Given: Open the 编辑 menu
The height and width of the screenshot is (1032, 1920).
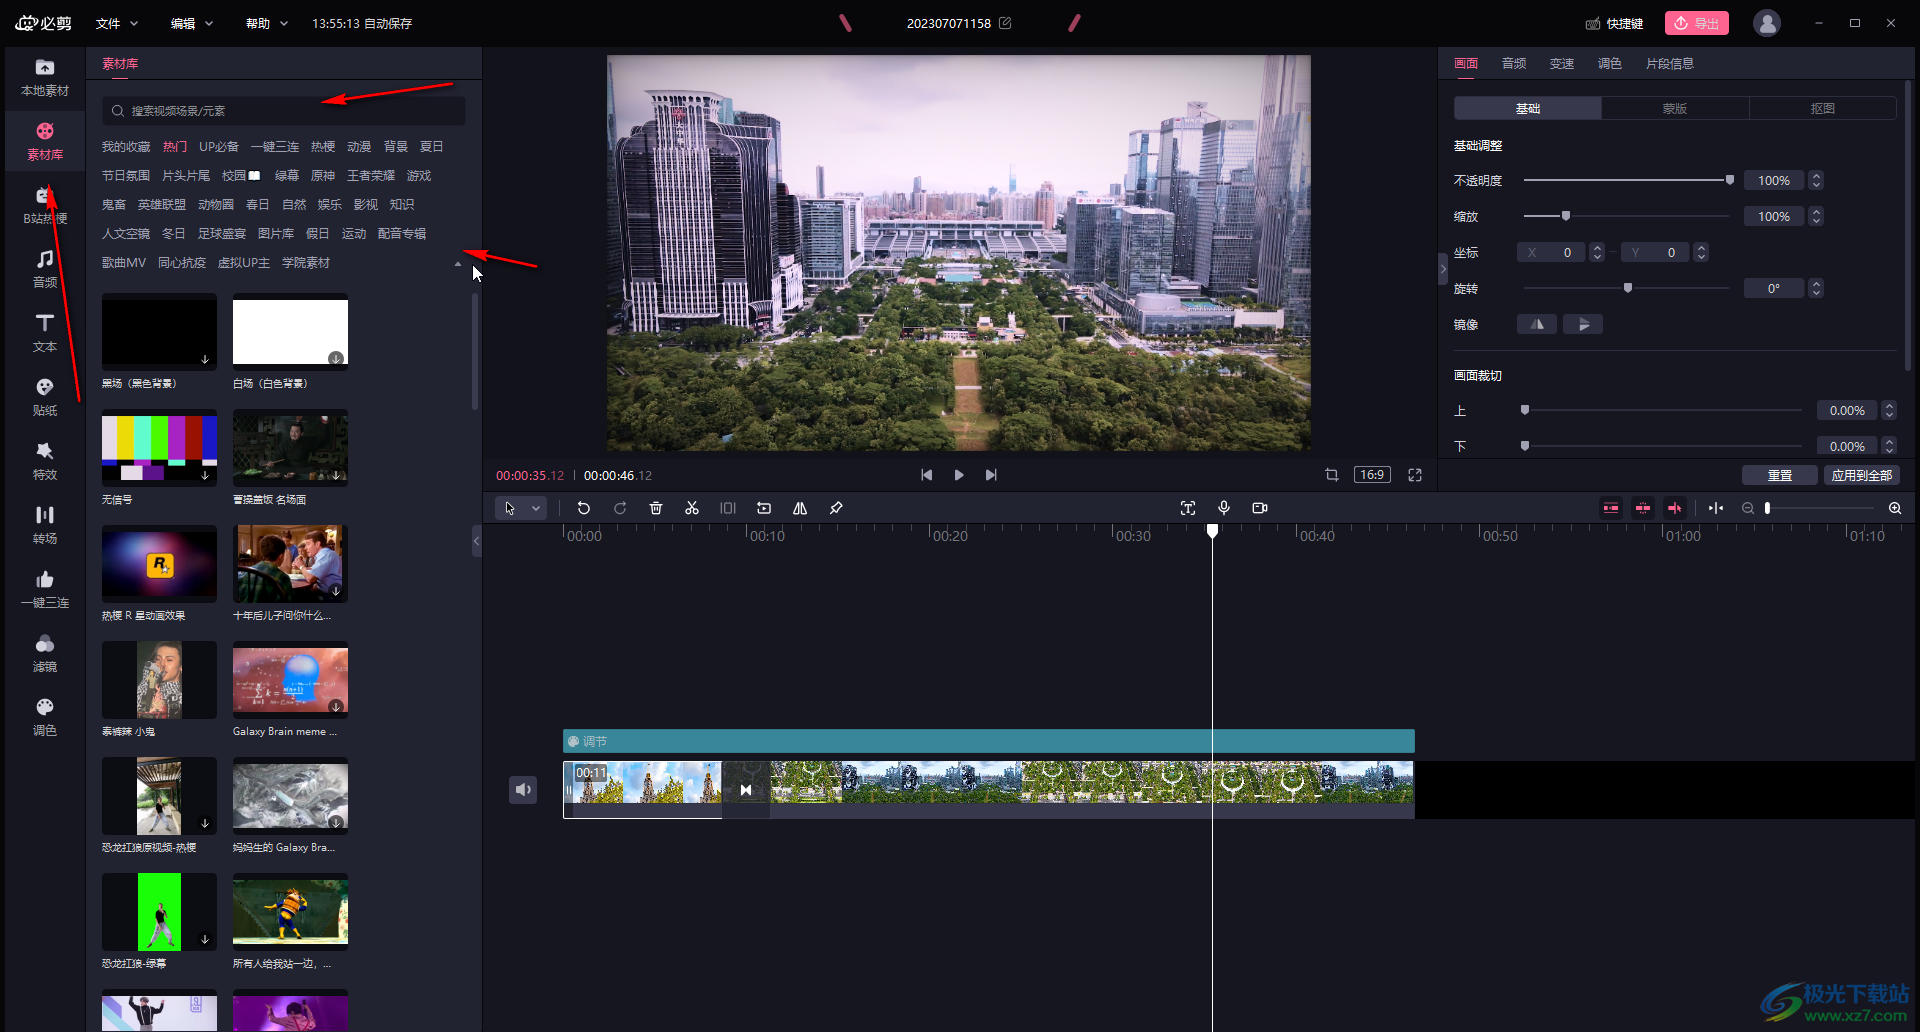Looking at the screenshot, I should click(x=192, y=23).
